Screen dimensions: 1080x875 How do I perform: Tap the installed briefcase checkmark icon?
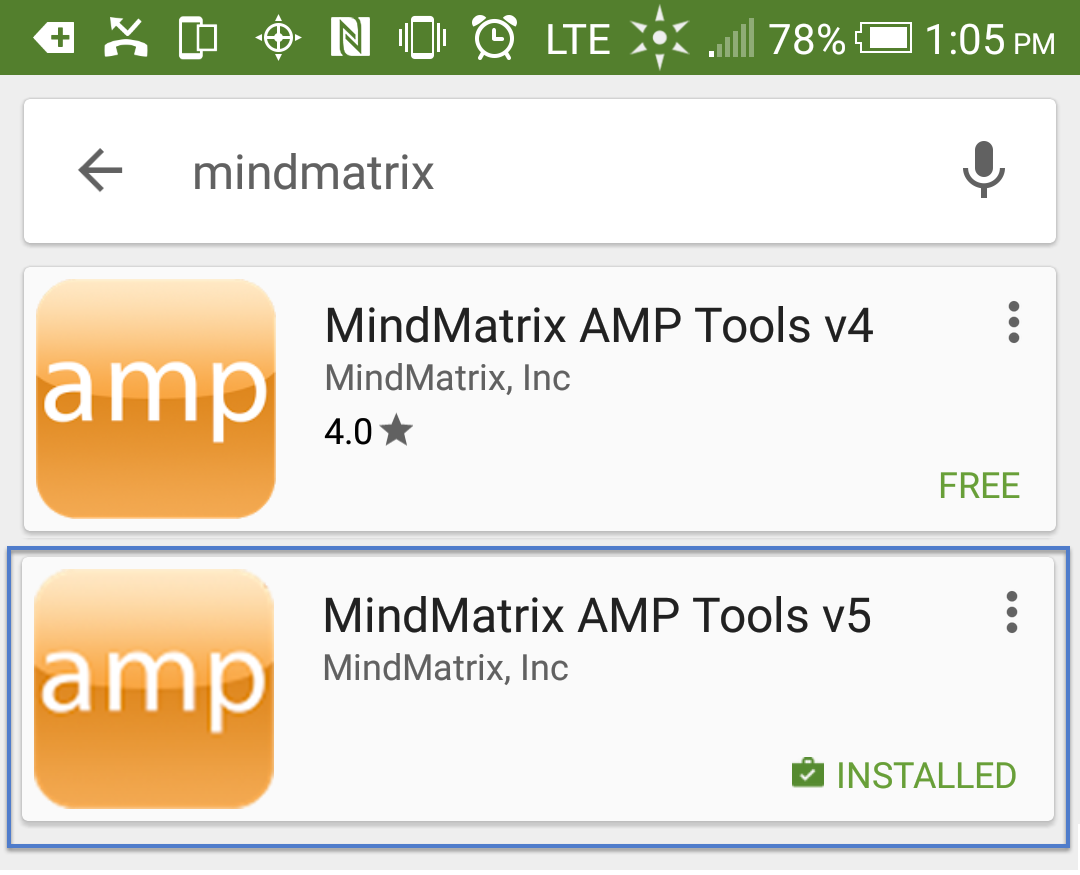tap(807, 774)
